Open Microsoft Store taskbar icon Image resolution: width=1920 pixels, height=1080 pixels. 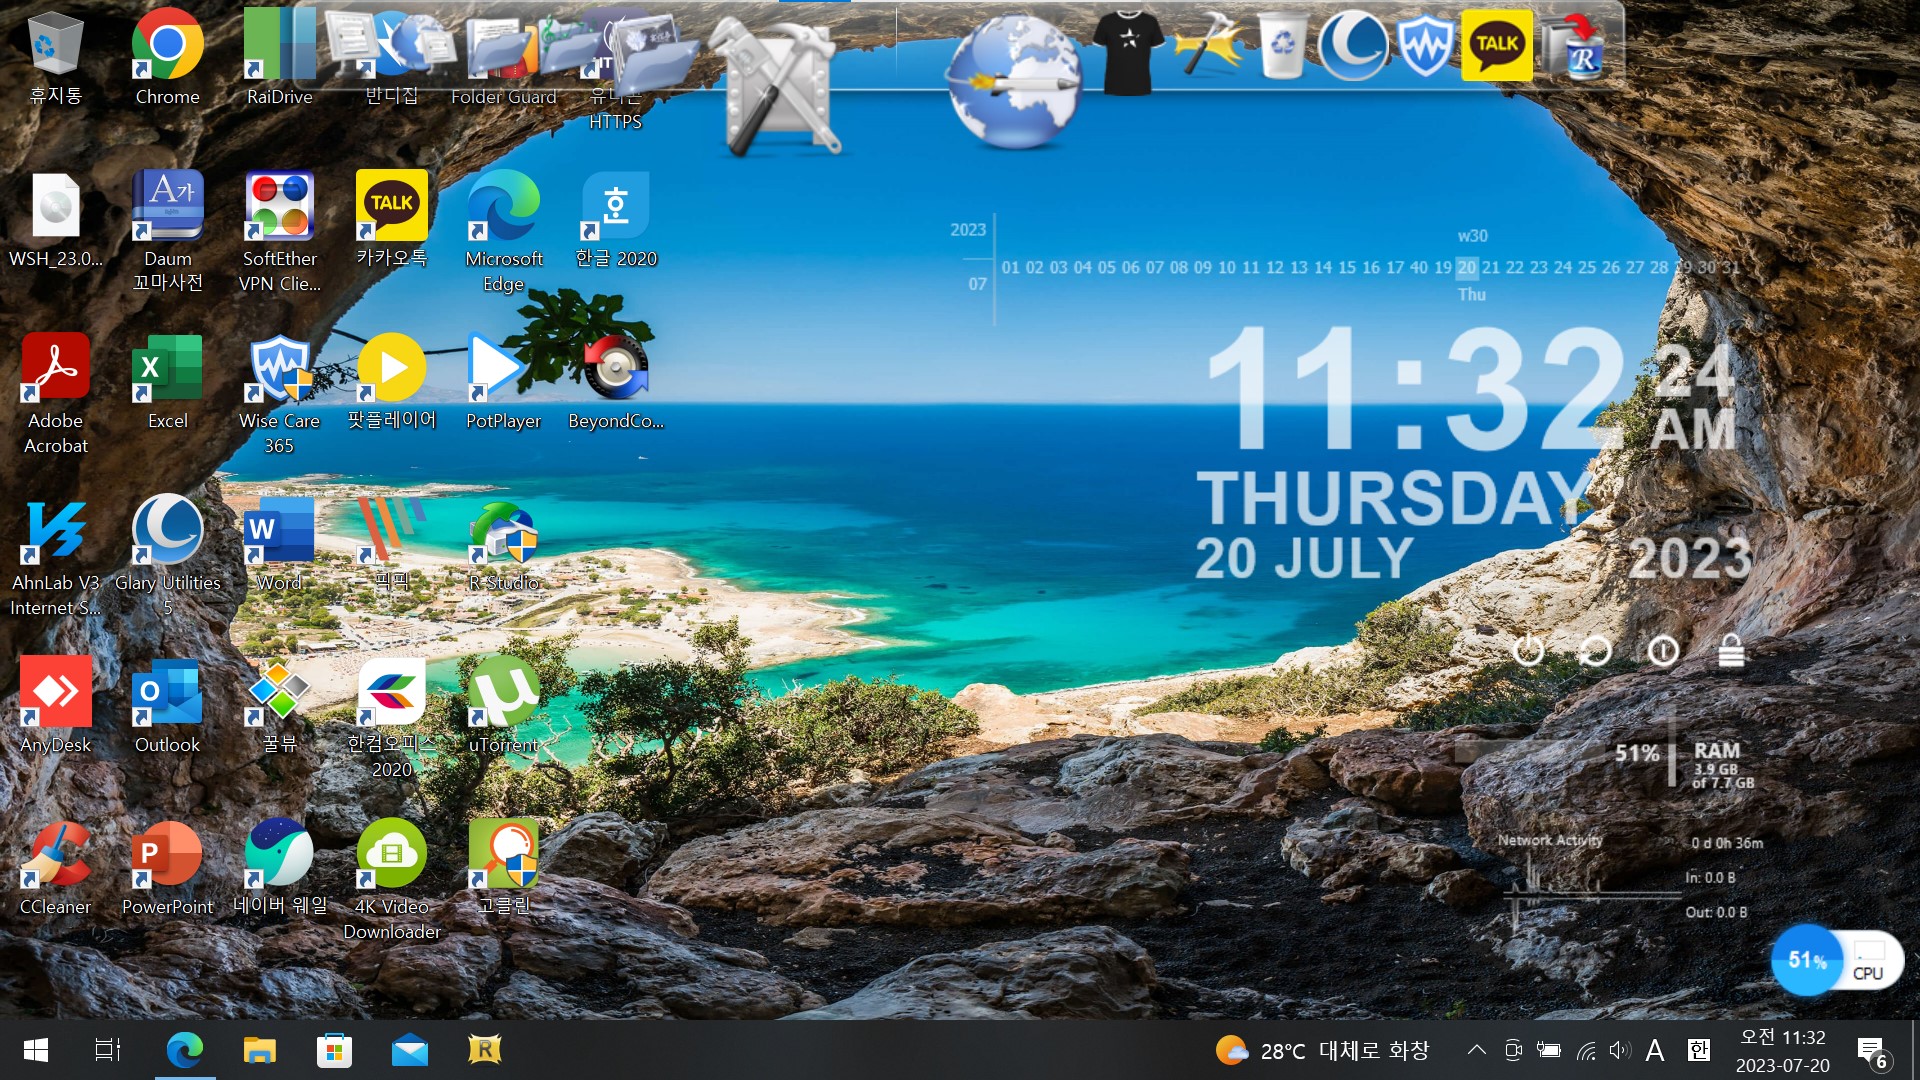(x=334, y=1050)
